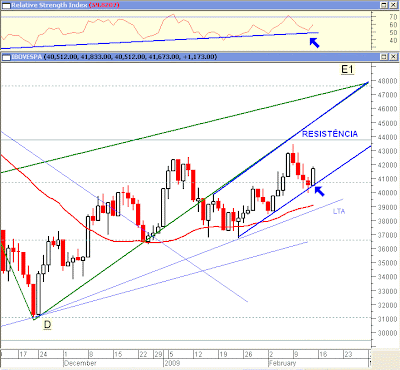Click the 44000 price axis value

point(387,137)
